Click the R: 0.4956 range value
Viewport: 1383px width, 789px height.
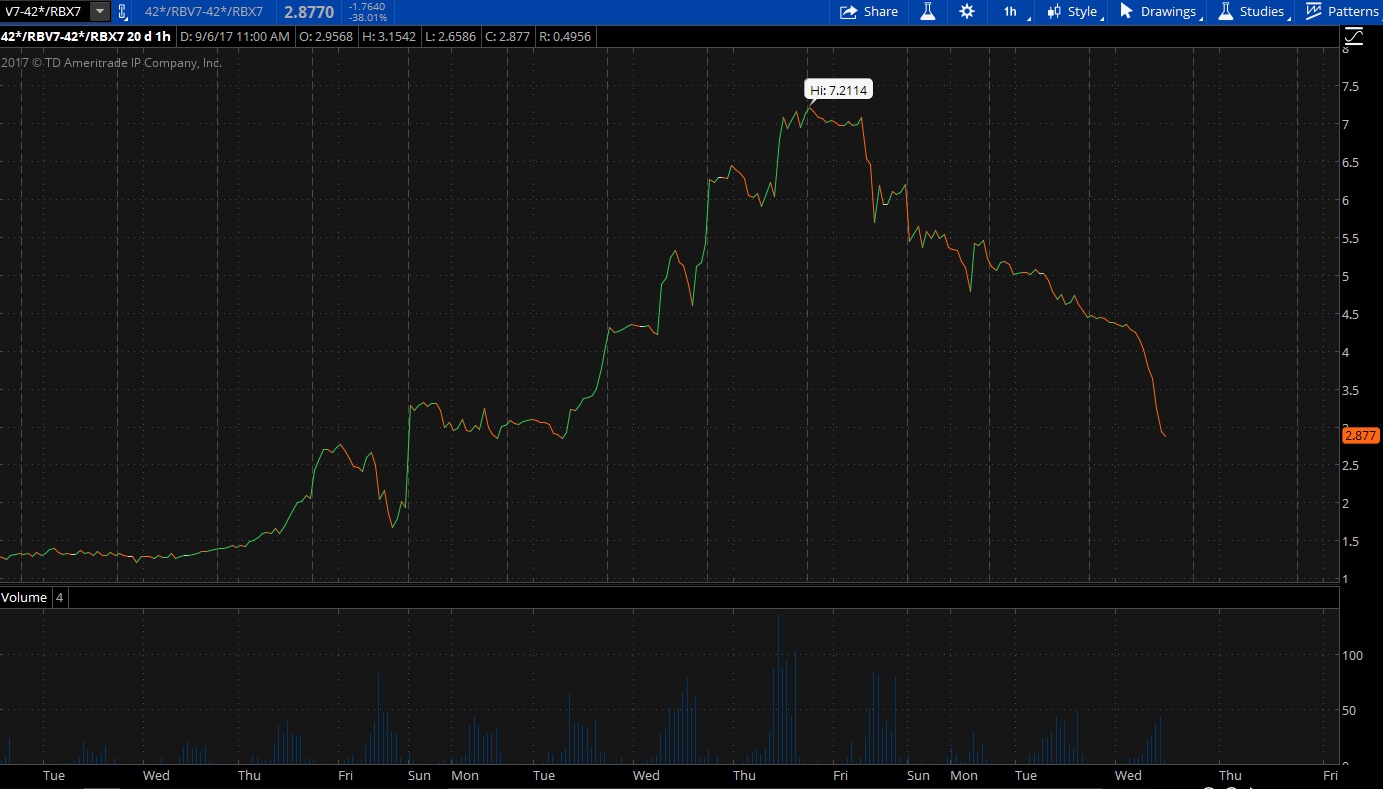(565, 37)
